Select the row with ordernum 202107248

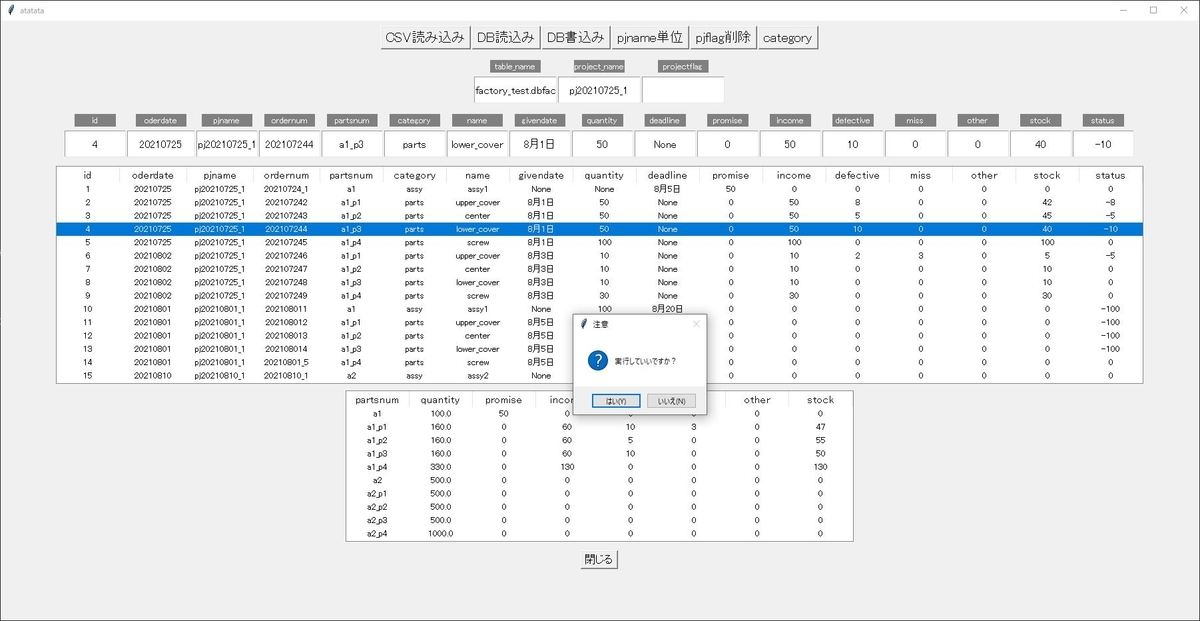click(x=599, y=282)
